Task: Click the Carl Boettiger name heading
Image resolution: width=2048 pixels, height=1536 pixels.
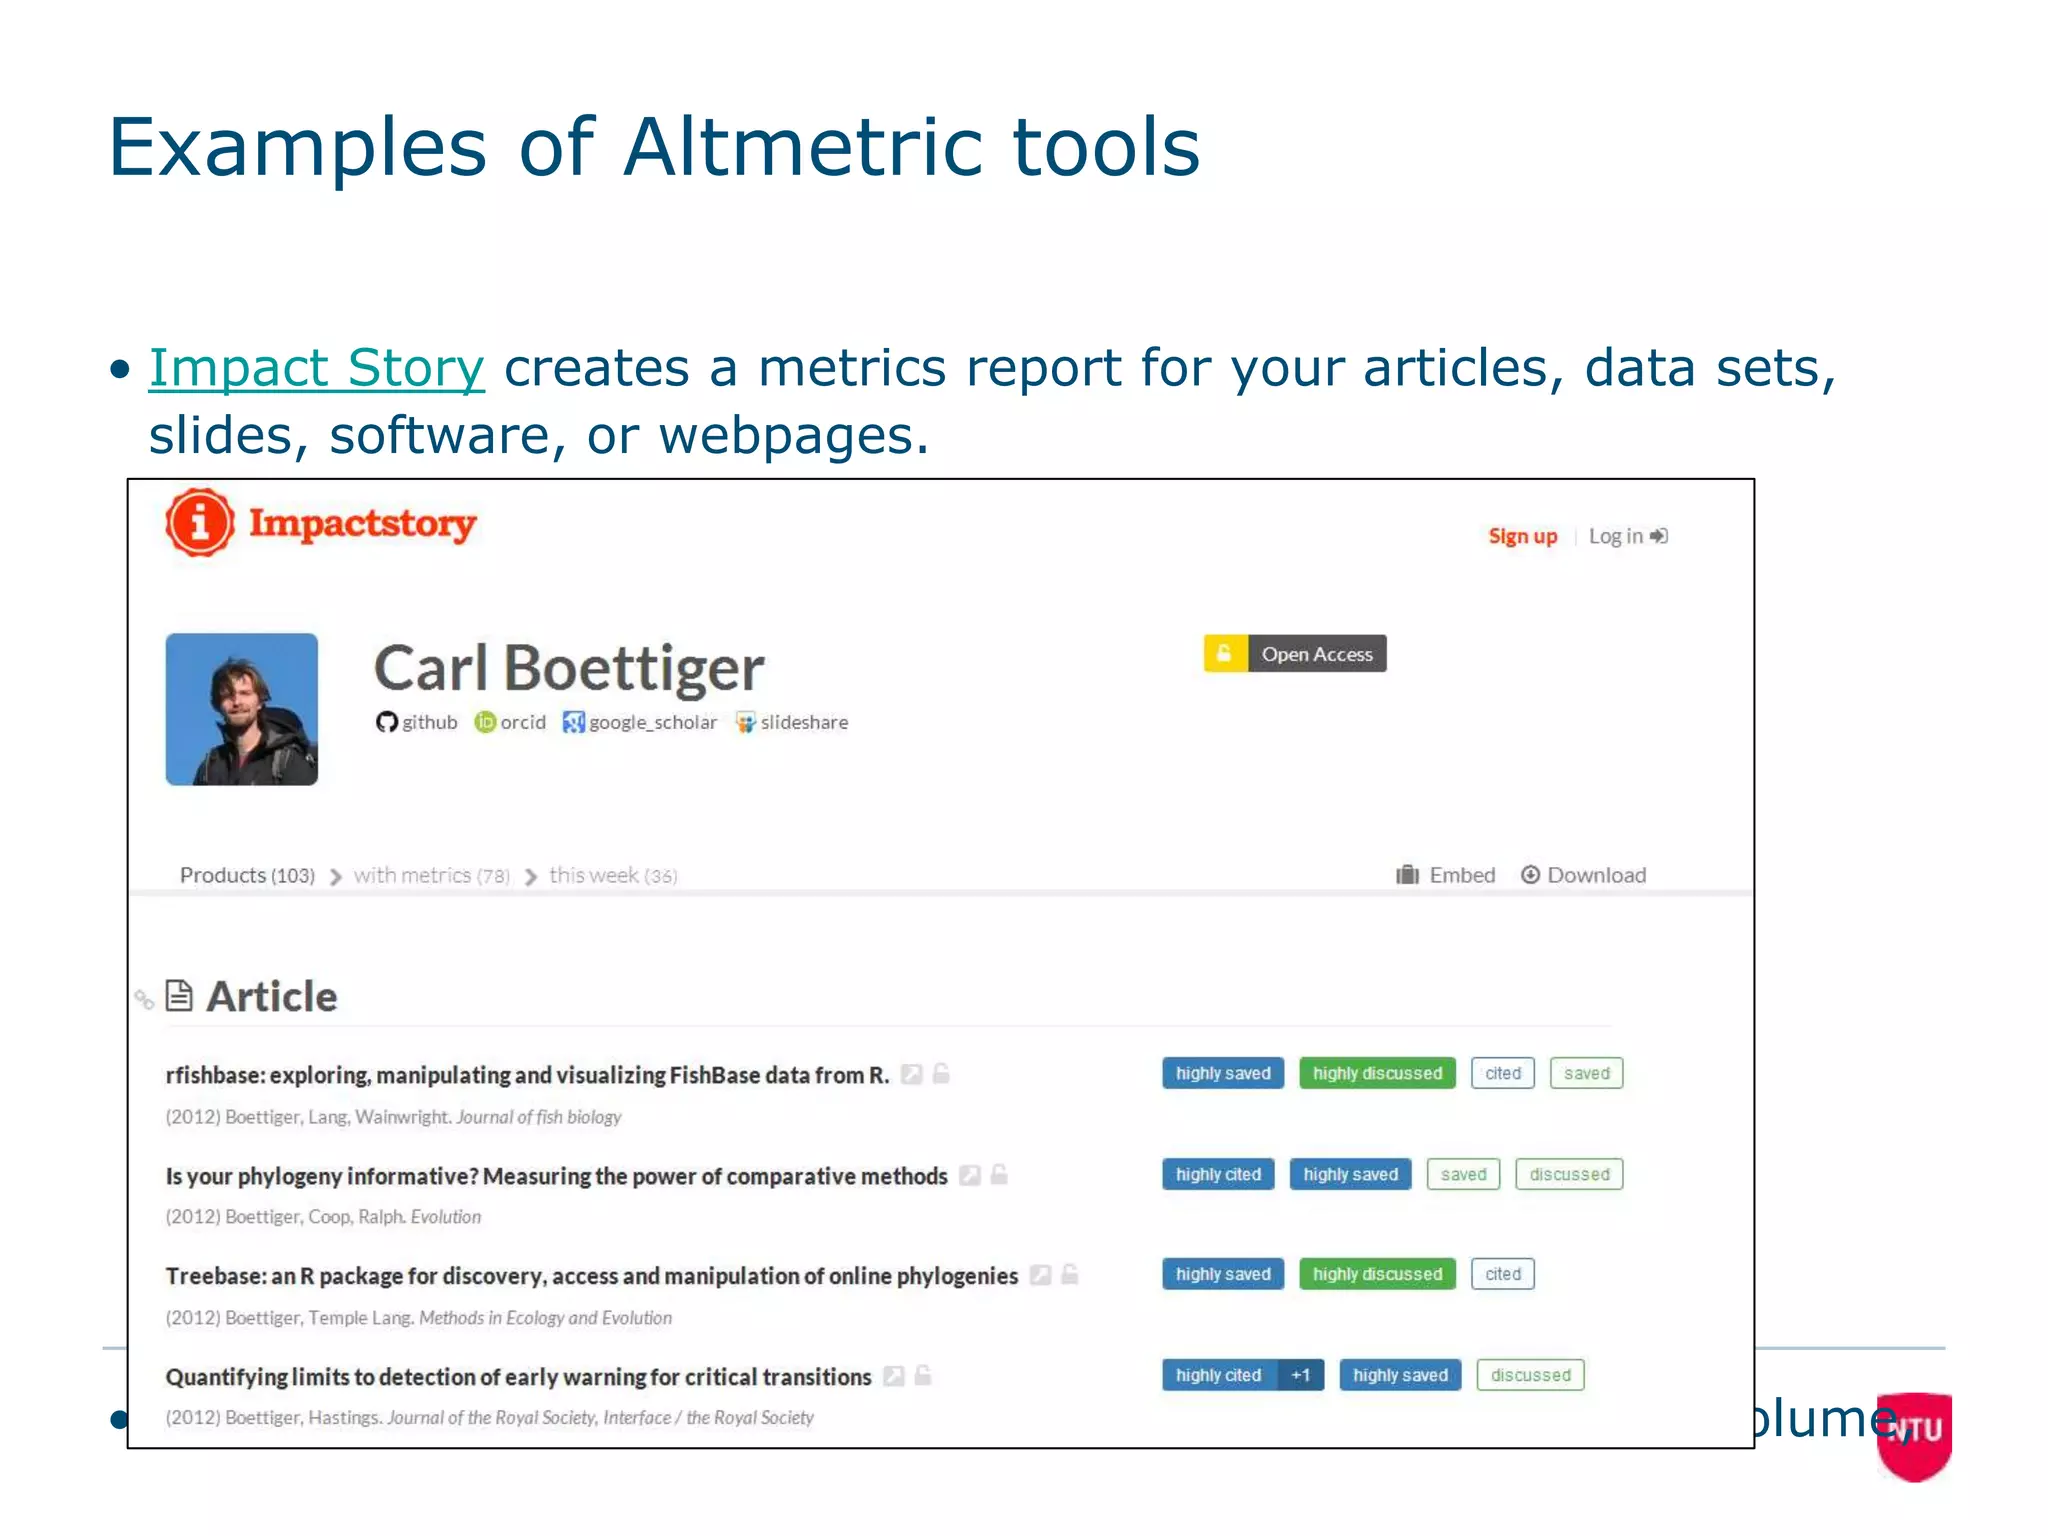Action: pos(569,667)
